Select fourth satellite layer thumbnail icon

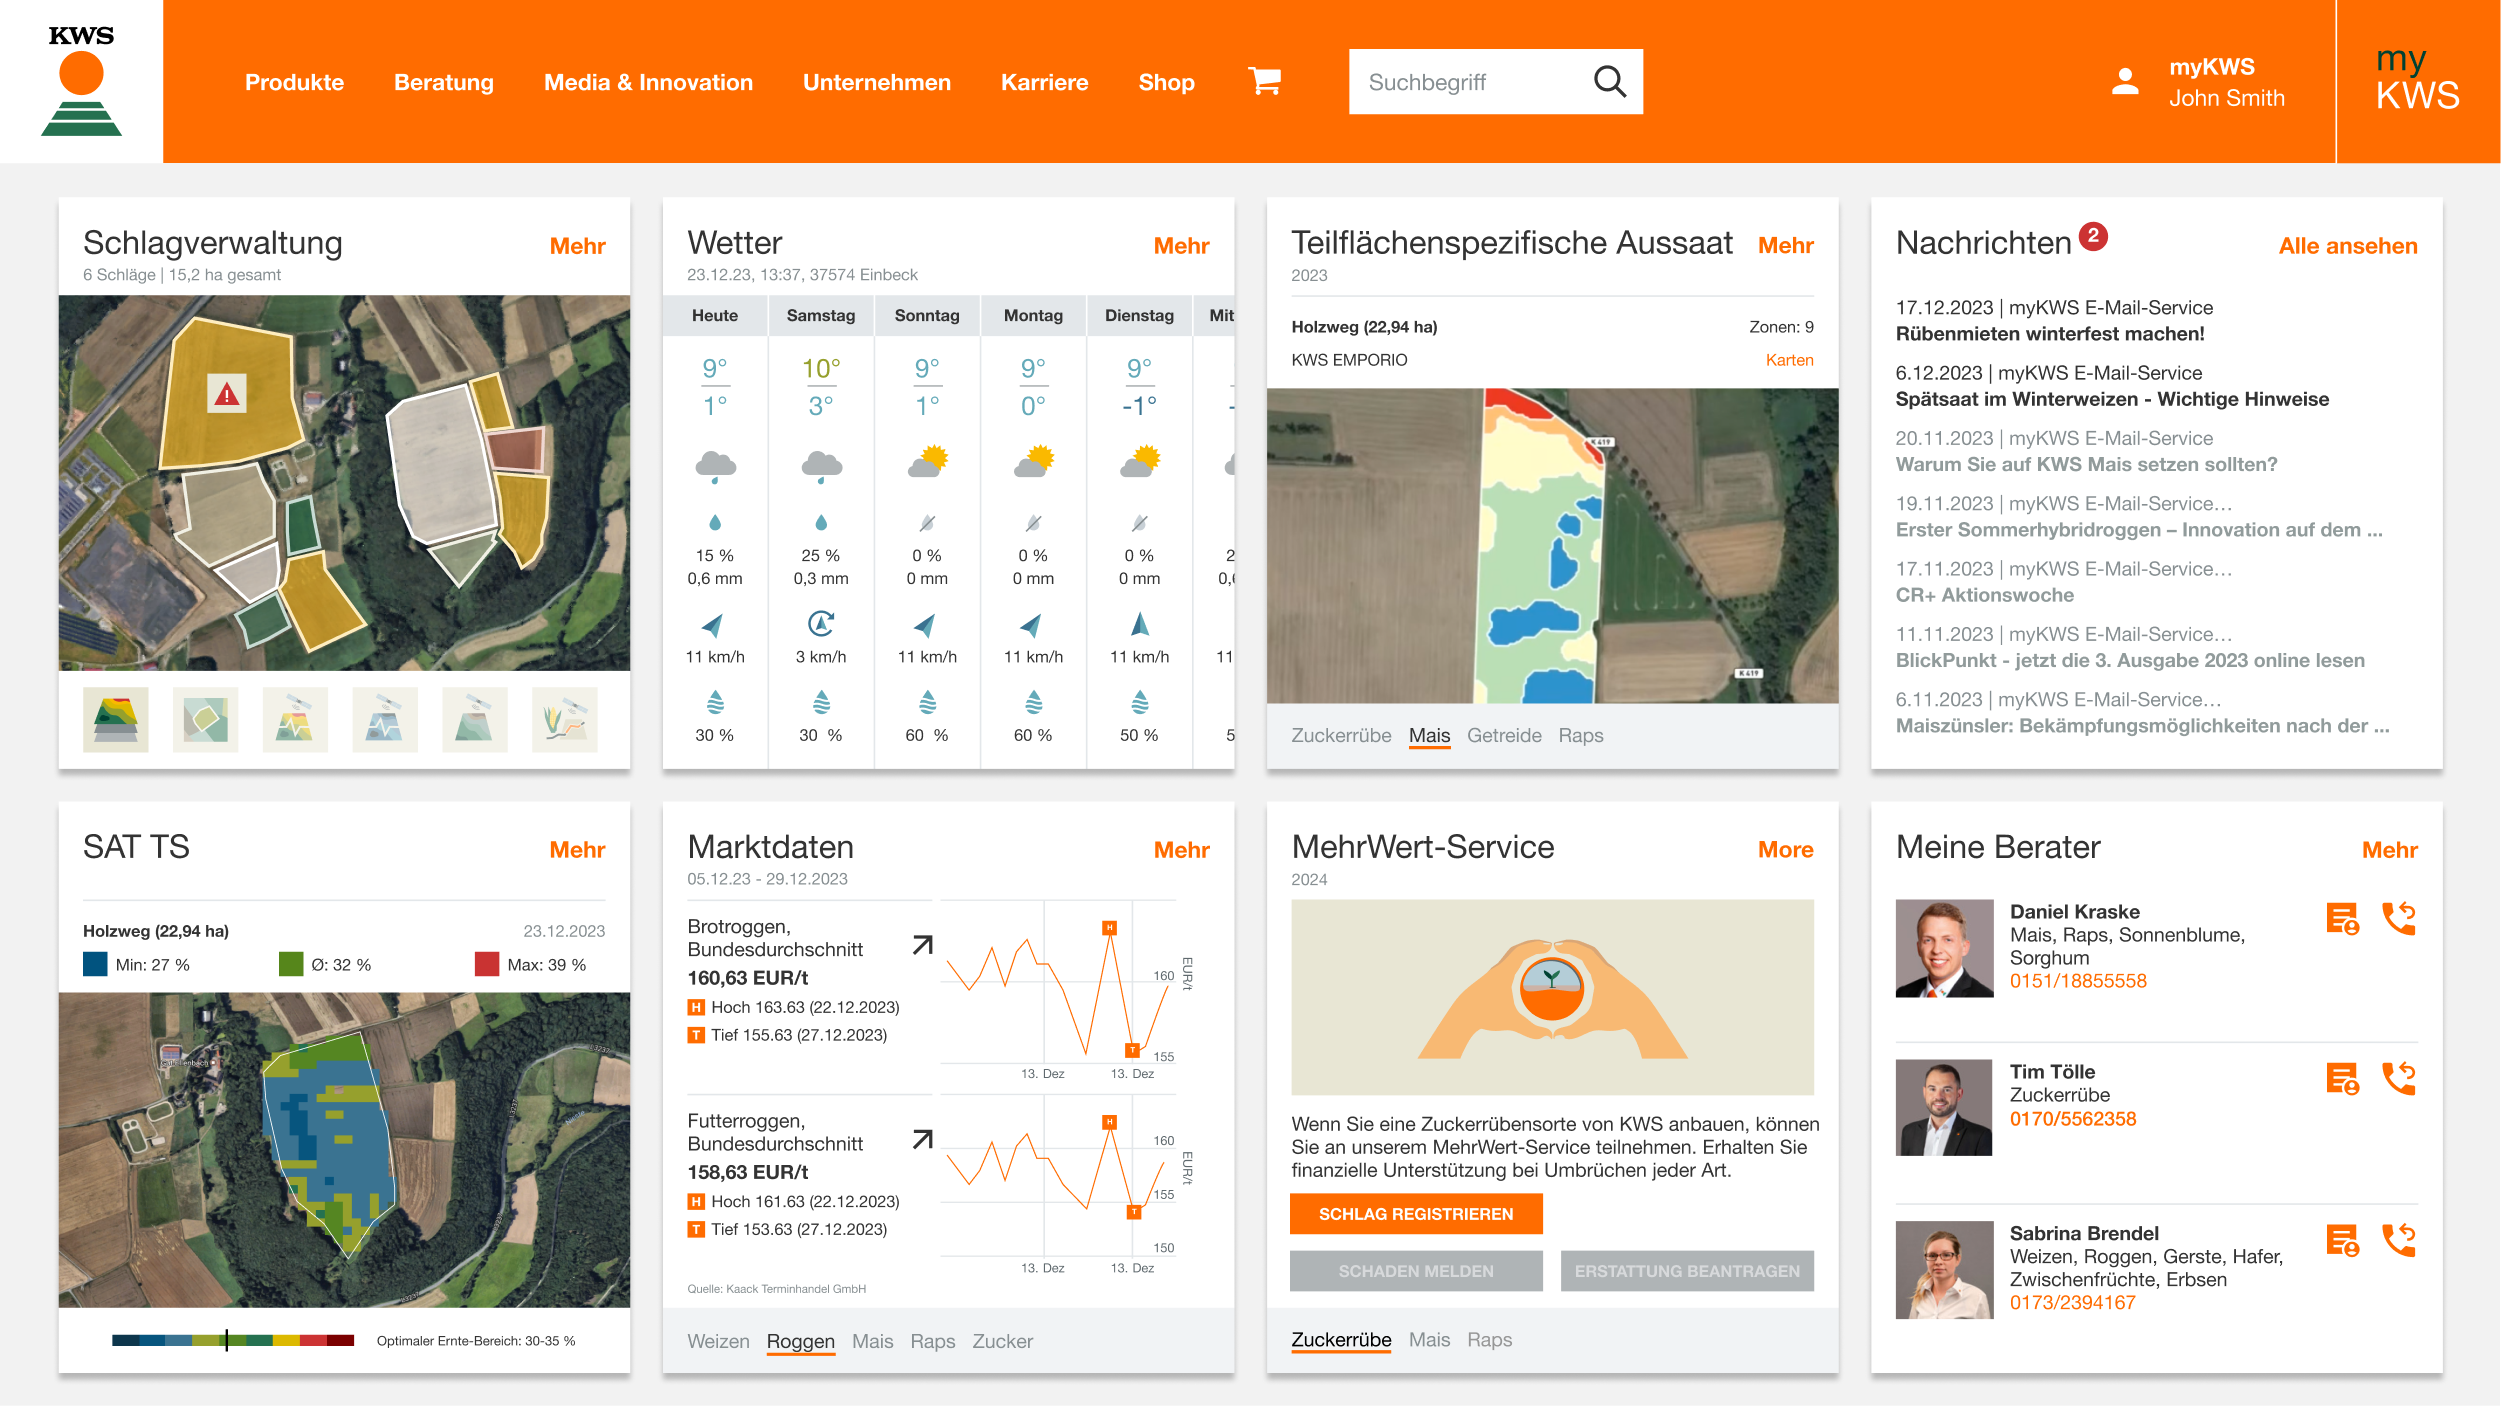[x=385, y=719]
